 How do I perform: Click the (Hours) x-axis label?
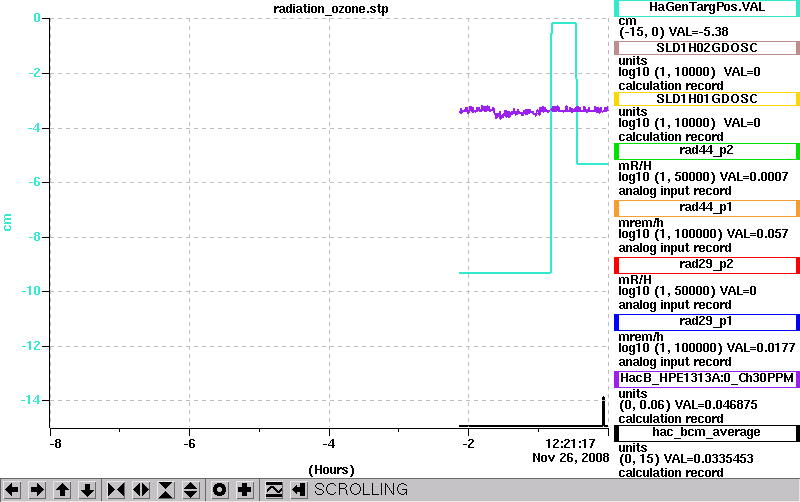click(331, 470)
